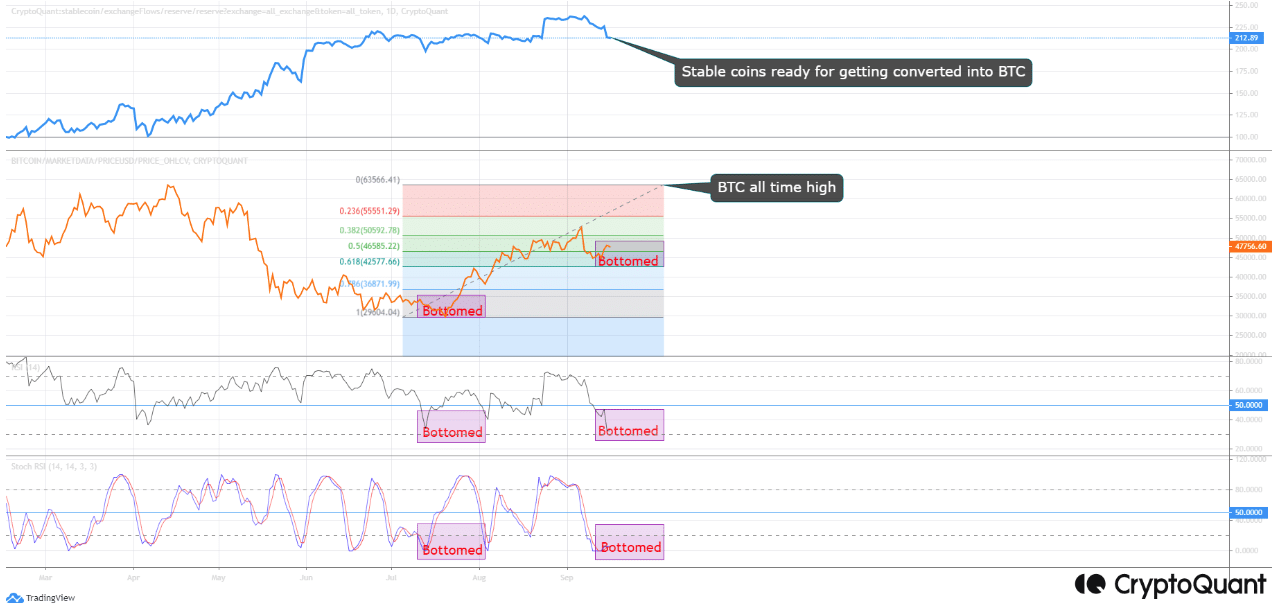Select the stable coins conversion callout

coord(853,72)
